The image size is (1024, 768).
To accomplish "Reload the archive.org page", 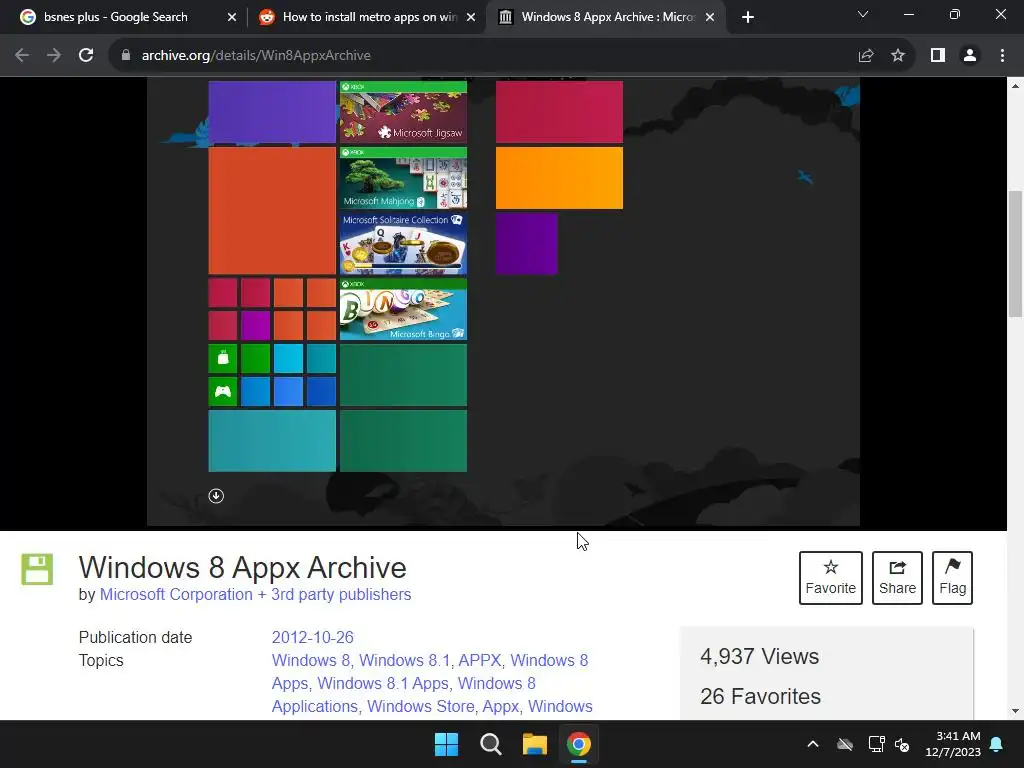I will 86,56.
